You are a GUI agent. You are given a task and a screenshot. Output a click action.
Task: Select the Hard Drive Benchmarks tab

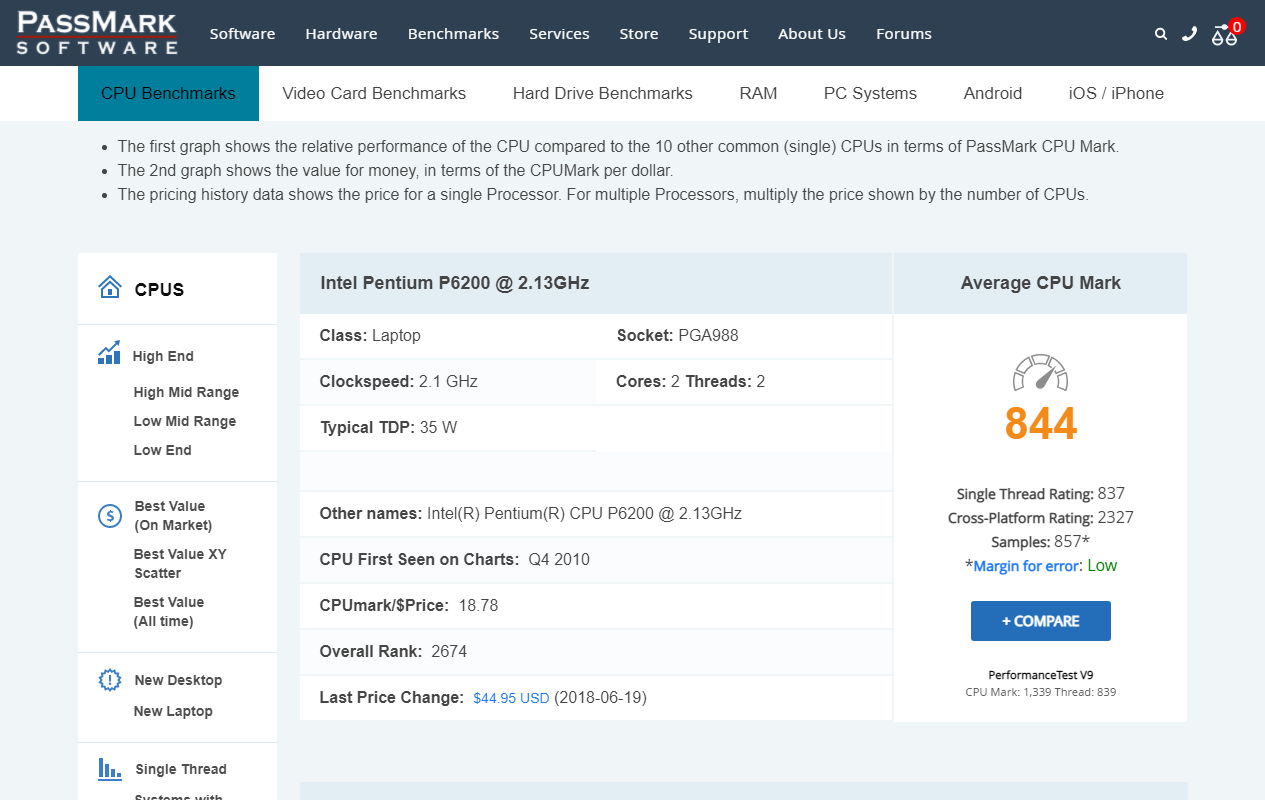(602, 93)
